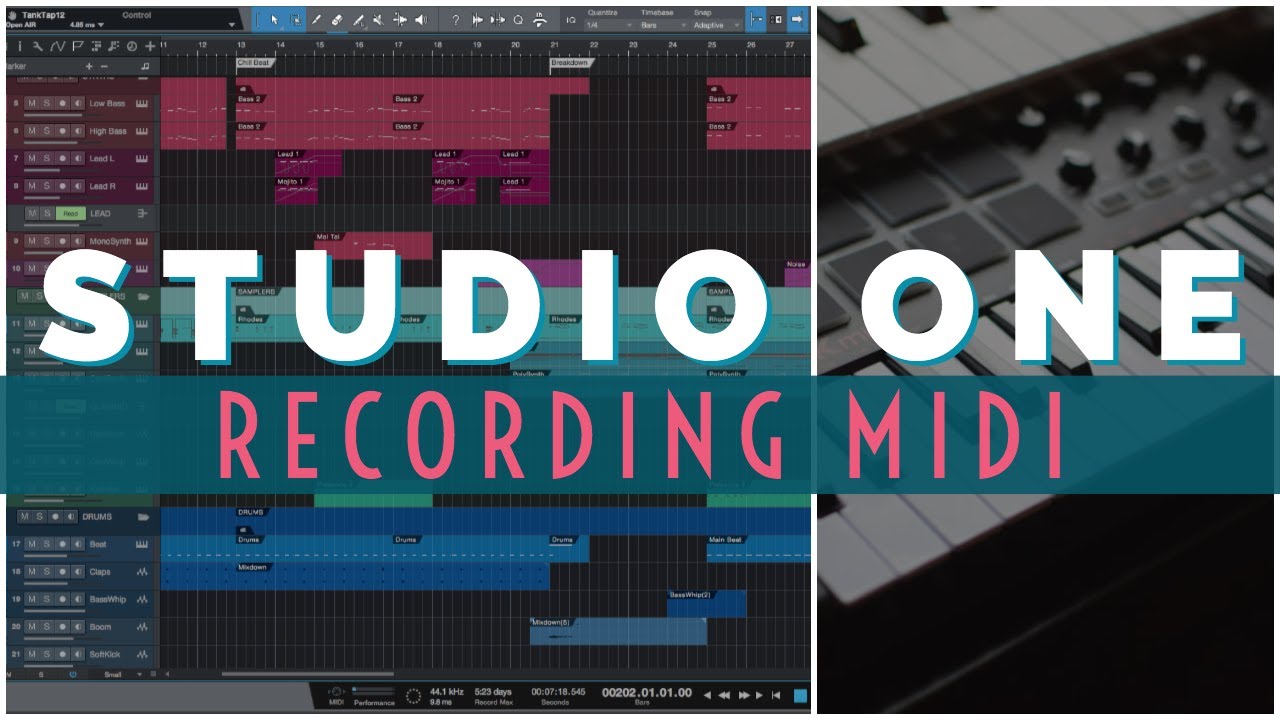The height and width of the screenshot is (720, 1280).
Task: Select the Mute tool
Action: pos(379,19)
